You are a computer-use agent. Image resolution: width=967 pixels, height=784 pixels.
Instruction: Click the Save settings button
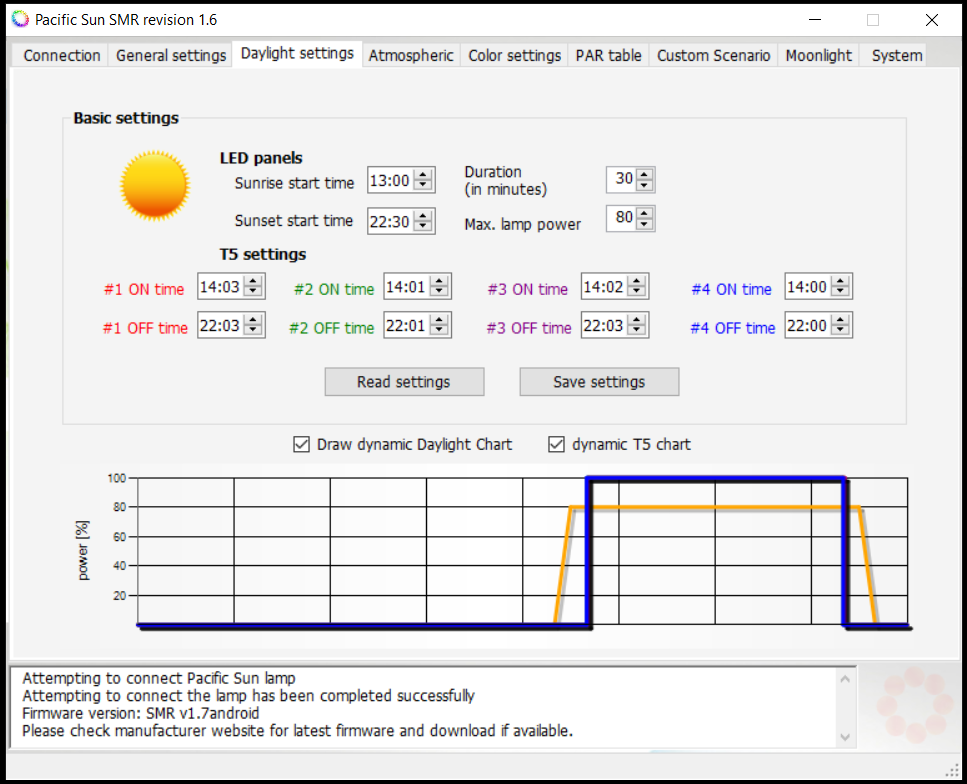pyautogui.click(x=599, y=382)
